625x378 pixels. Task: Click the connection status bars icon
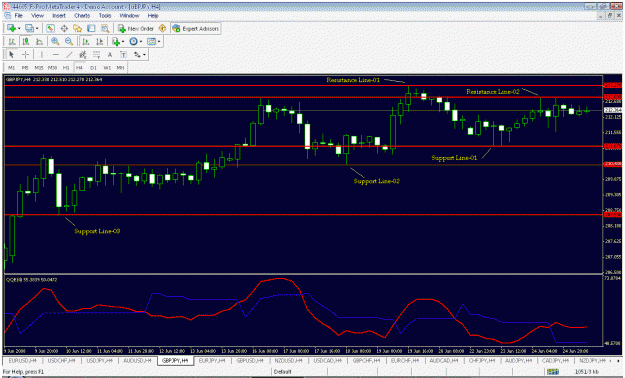(x=552, y=372)
